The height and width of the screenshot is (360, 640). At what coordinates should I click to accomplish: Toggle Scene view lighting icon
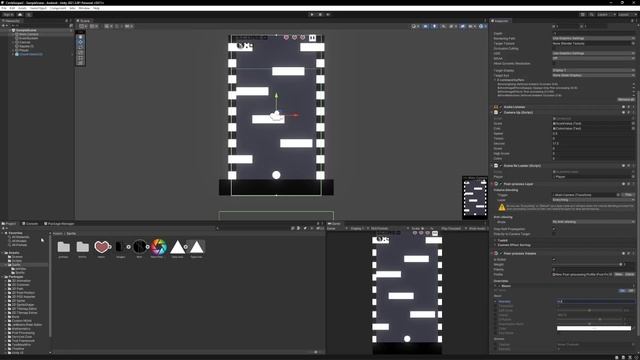pyautogui.click(x=434, y=26)
